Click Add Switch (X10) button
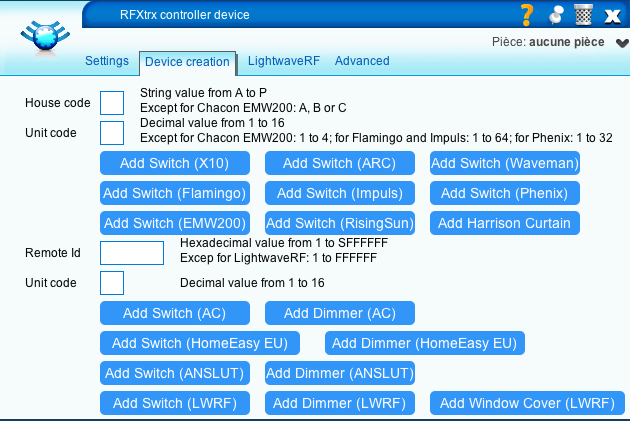The width and height of the screenshot is (630, 421). click(x=175, y=163)
